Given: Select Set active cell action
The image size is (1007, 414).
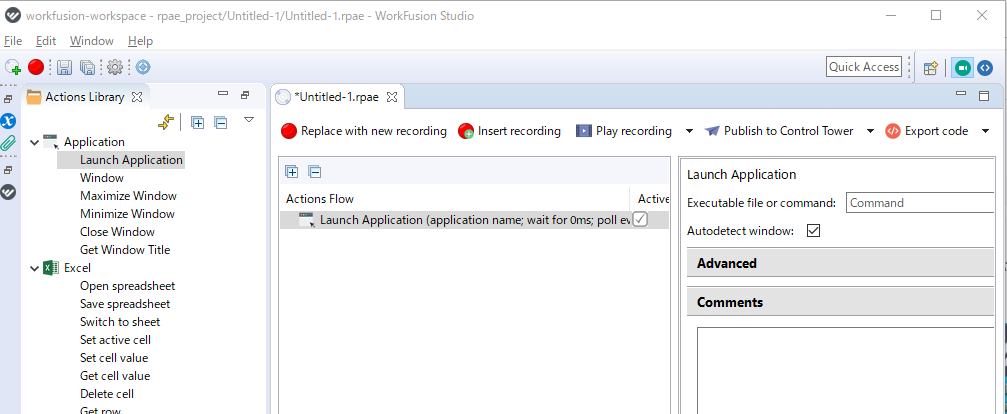Looking at the screenshot, I should (x=116, y=340).
